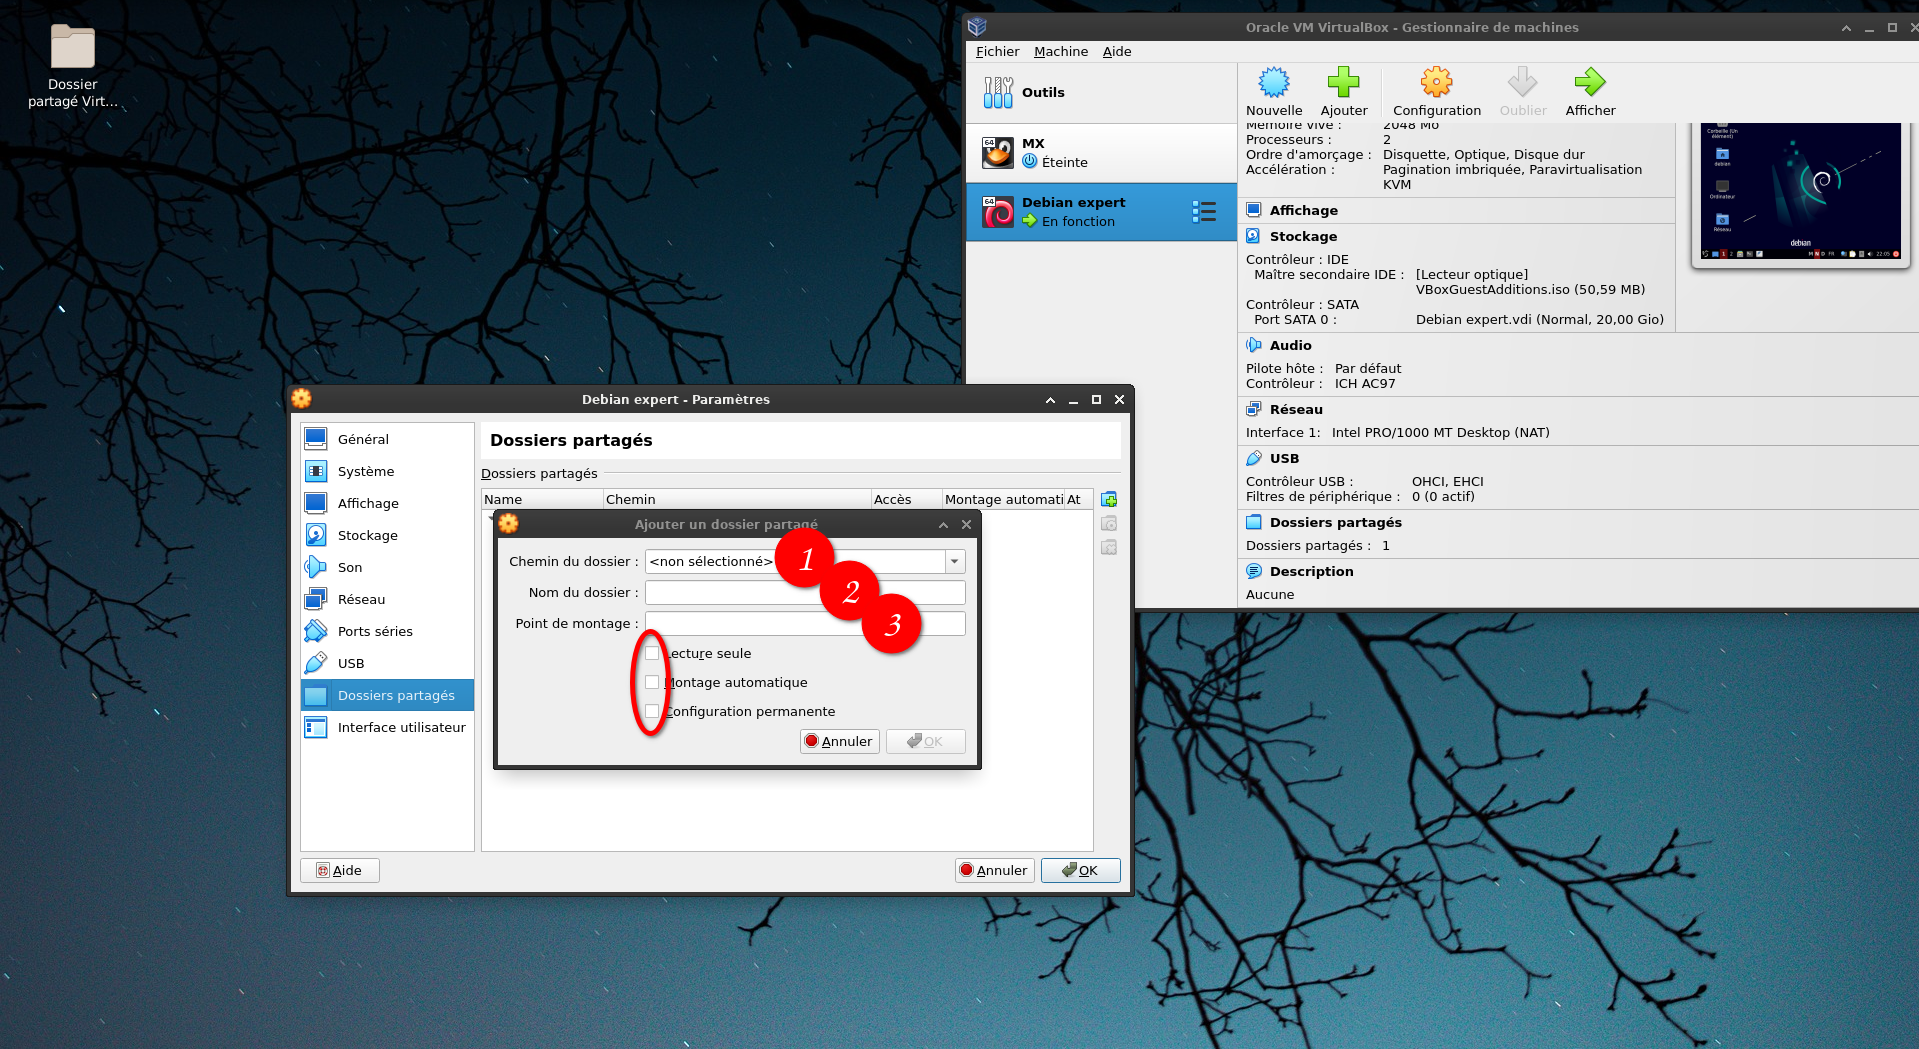1919x1049 pixels.
Task: Click the edit shared folder icon
Action: click(1109, 523)
